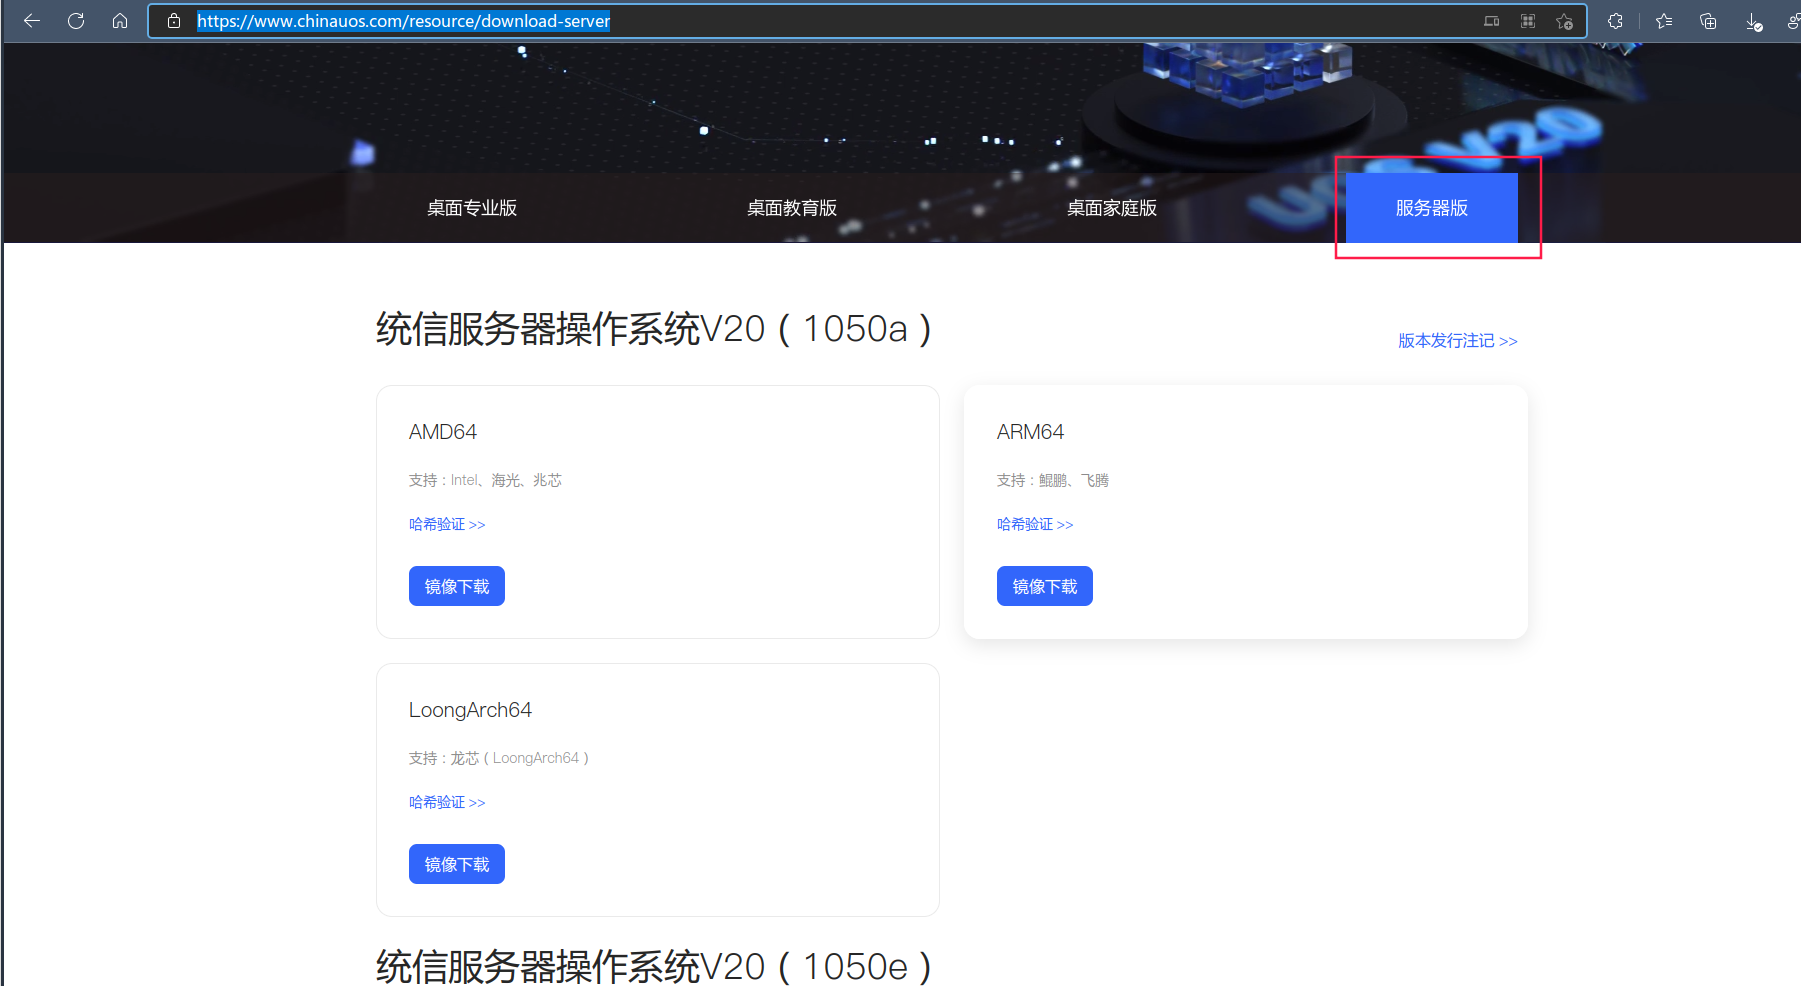Open the favorites list icon
Image resolution: width=1801 pixels, height=986 pixels.
pos(1664,21)
